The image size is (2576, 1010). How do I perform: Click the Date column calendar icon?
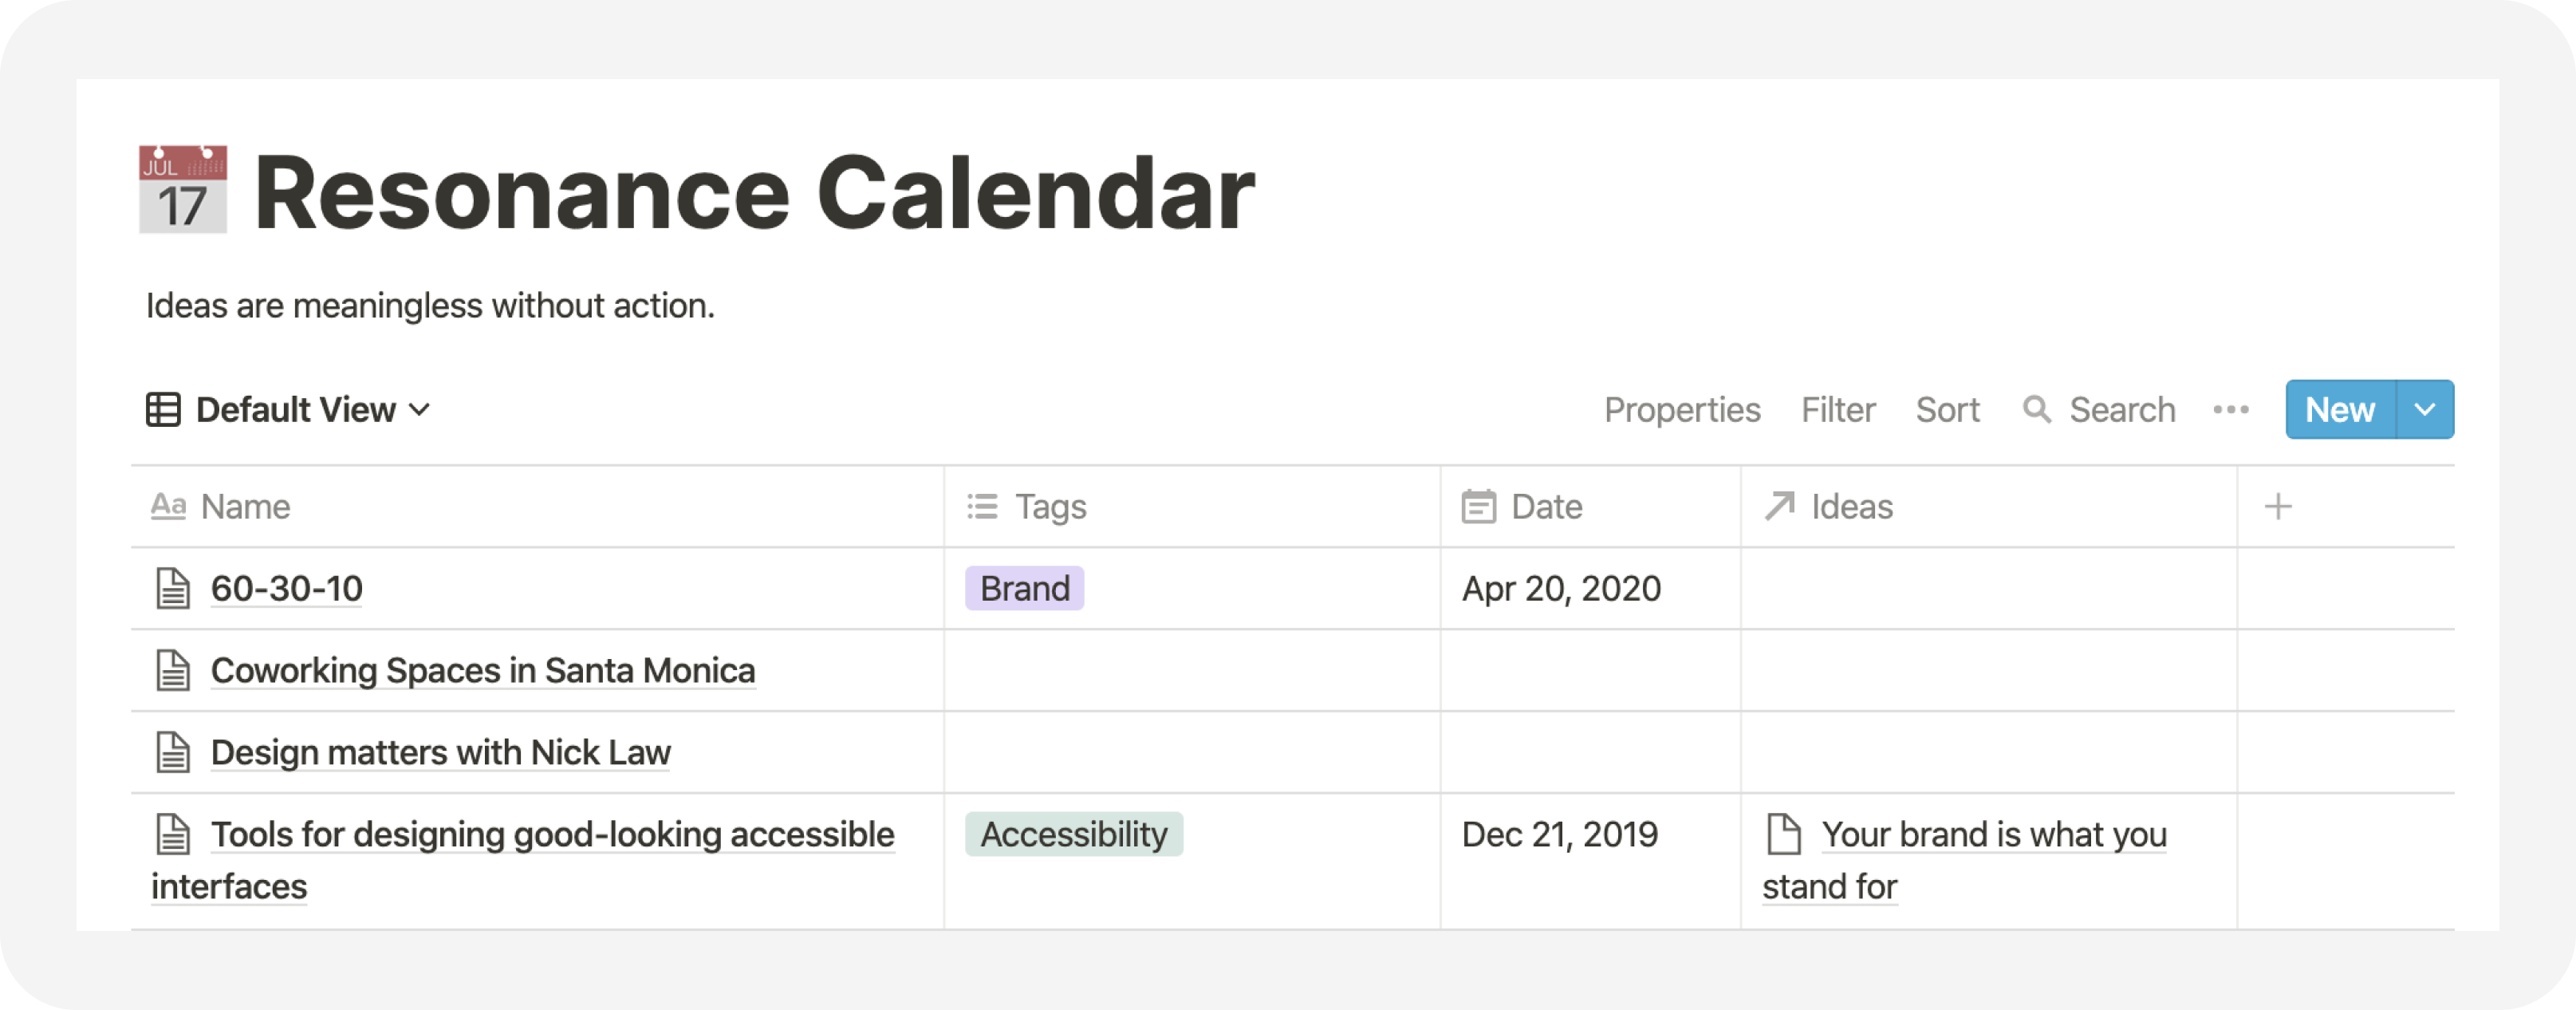tap(1478, 507)
